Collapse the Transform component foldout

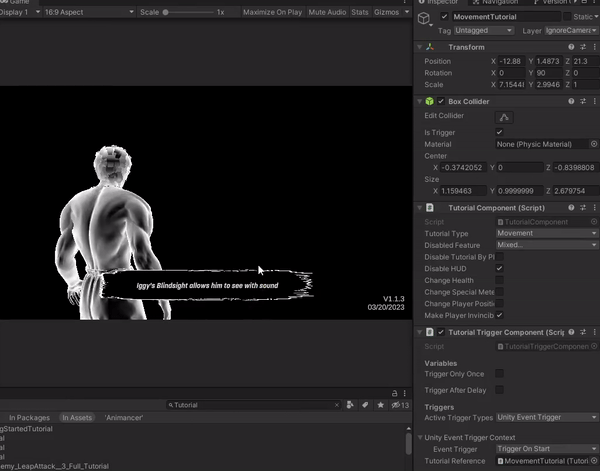pyautogui.click(x=419, y=47)
